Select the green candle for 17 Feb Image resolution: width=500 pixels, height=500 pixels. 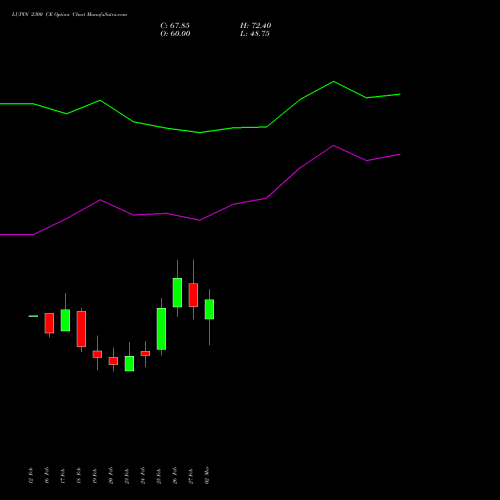(x=65, y=320)
